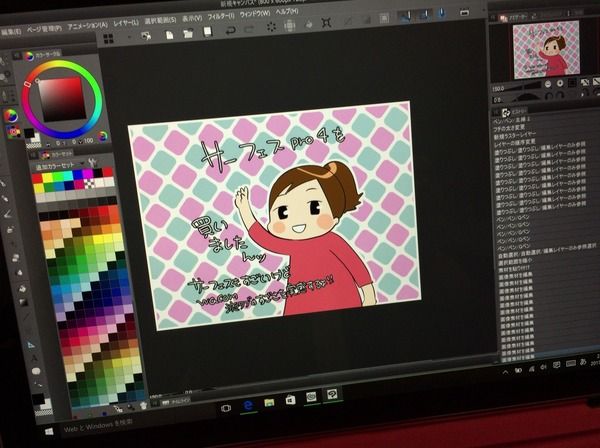Click the あ IME indicator in system tray
Viewport: 600px width, 448px height.
click(x=583, y=362)
